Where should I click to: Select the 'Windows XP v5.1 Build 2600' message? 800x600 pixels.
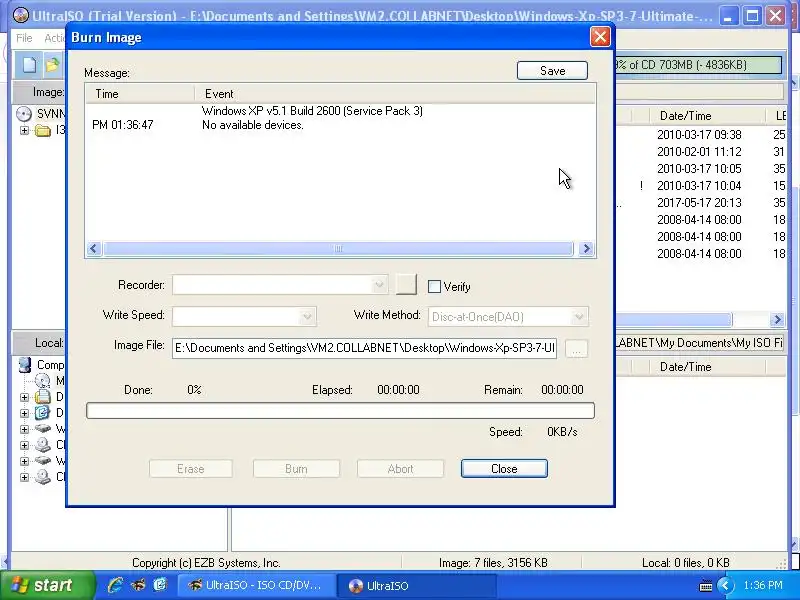point(312,111)
